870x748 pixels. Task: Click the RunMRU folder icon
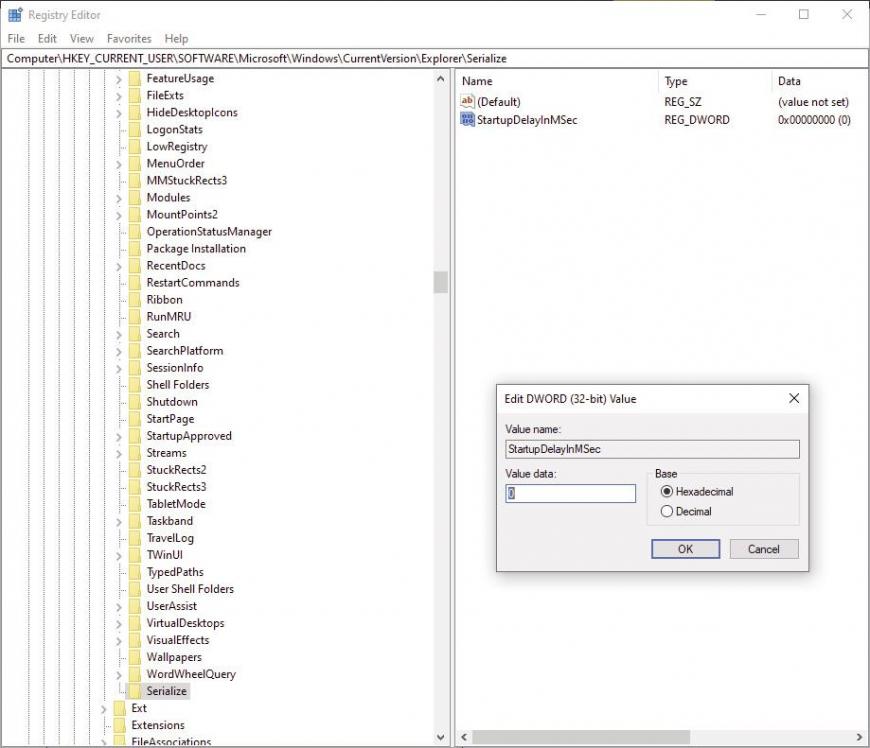coord(134,317)
